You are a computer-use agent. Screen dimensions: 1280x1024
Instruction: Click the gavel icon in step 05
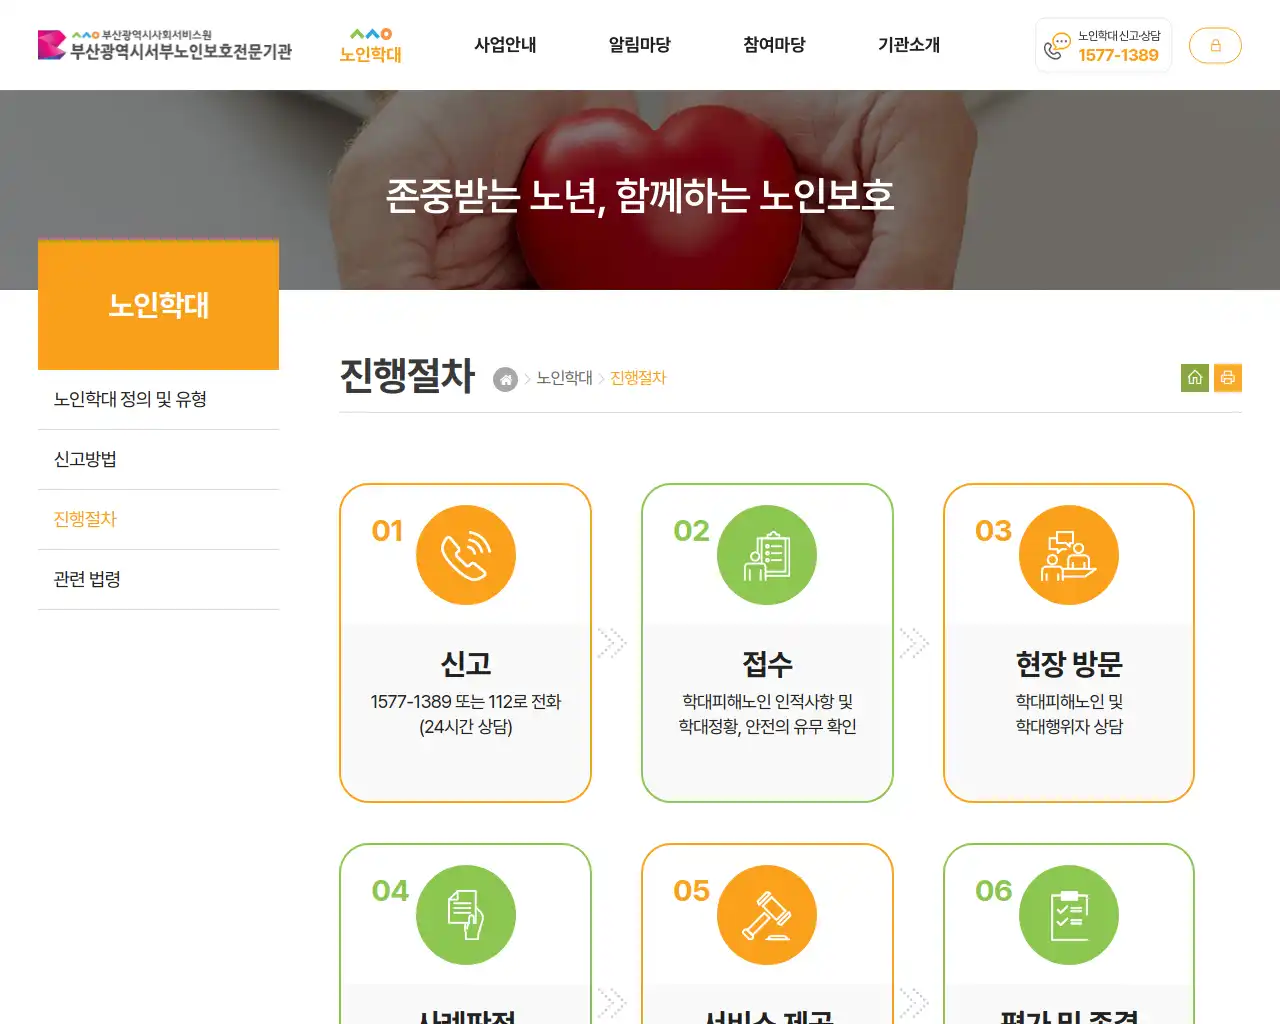click(767, 914)
